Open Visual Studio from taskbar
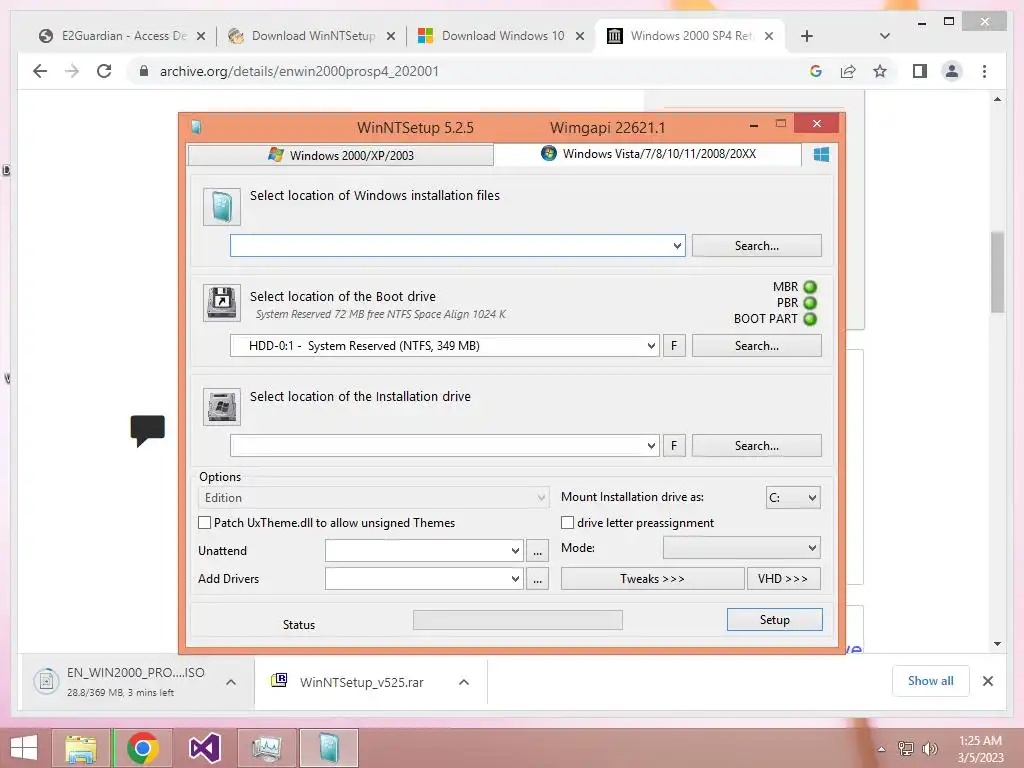This screenshot has width=1024, height=768. pyautogui.click(x=204, y=748)
